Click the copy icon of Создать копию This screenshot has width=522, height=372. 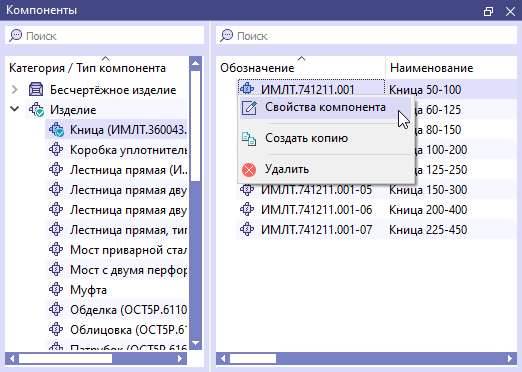pos(249,139)
